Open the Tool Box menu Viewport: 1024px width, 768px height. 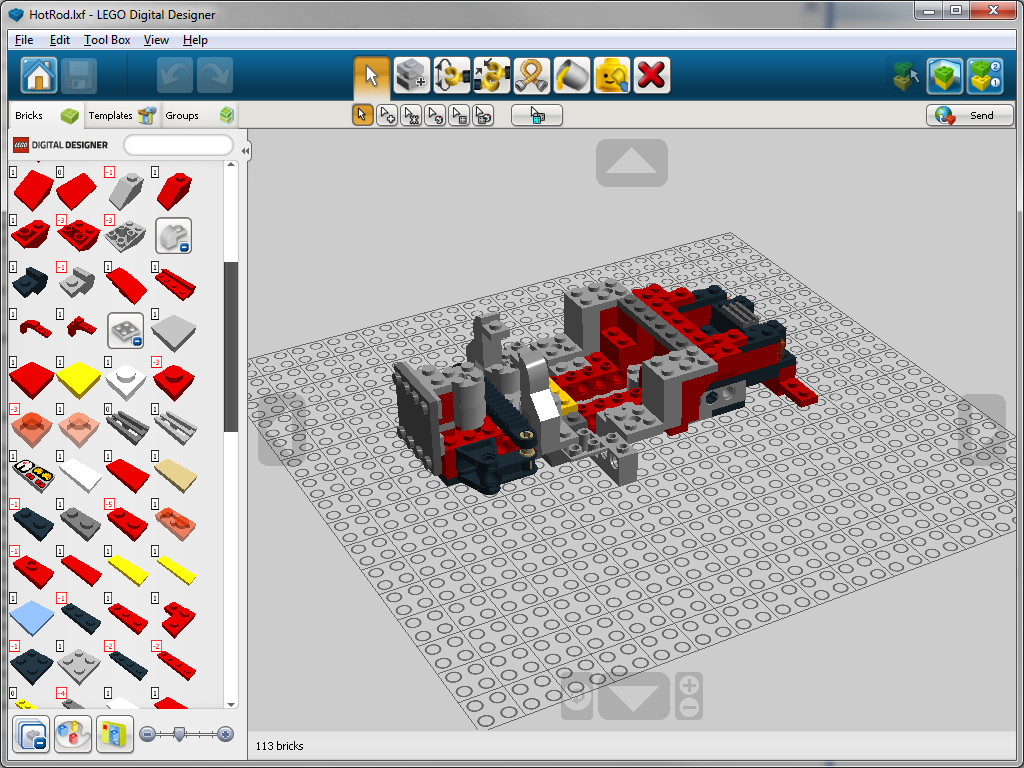click(x=107, y=40)
